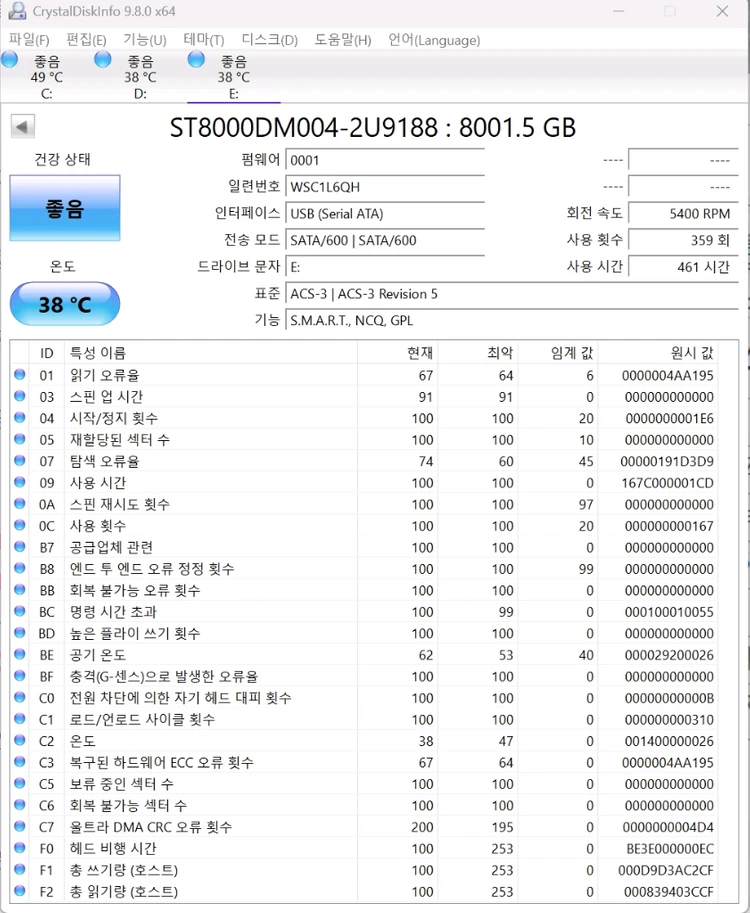Screen dimensions: 750x913
Task: Click the 현재 column header
Action: pyautogui.click(x=398, y=353)
